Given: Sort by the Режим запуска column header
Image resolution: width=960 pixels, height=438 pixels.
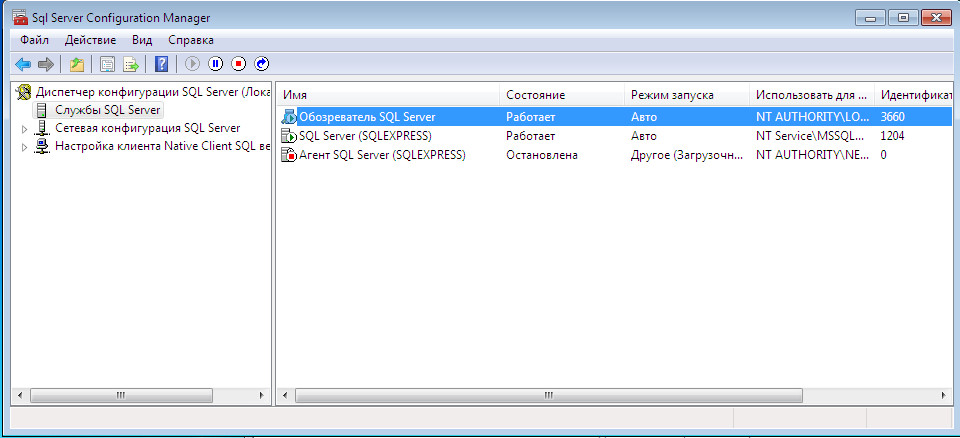Looking at the screenshot, I should click(687, 95).
